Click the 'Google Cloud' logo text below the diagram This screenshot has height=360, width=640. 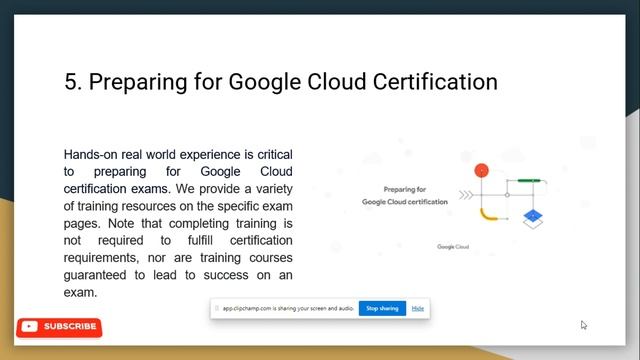pos(453,247)
